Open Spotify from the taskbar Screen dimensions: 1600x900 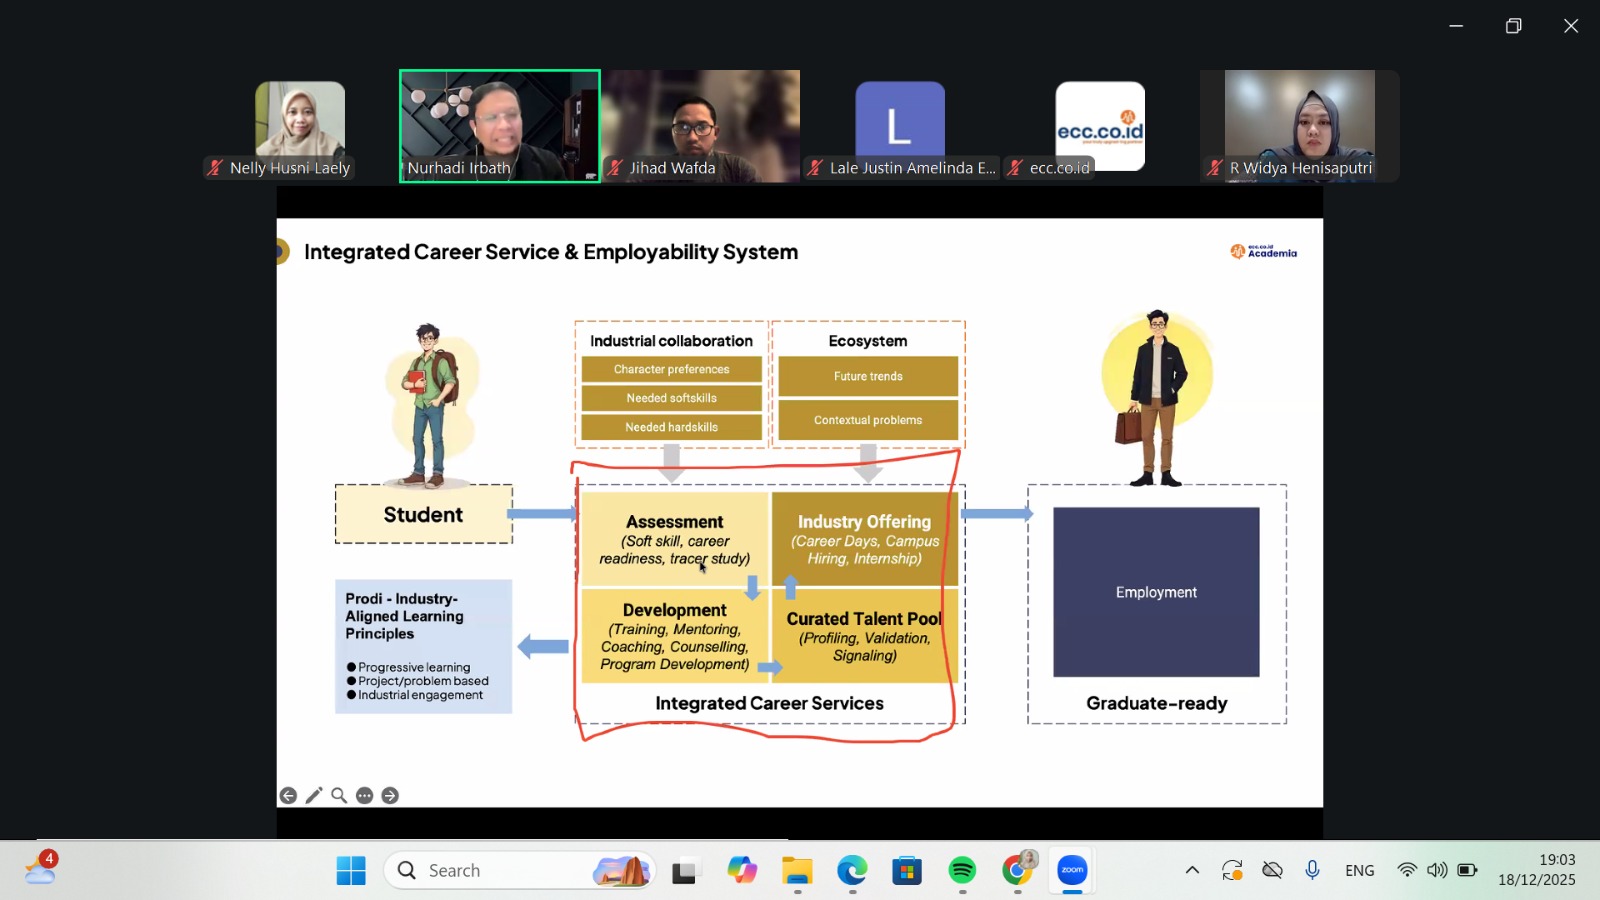pos(962,871)
